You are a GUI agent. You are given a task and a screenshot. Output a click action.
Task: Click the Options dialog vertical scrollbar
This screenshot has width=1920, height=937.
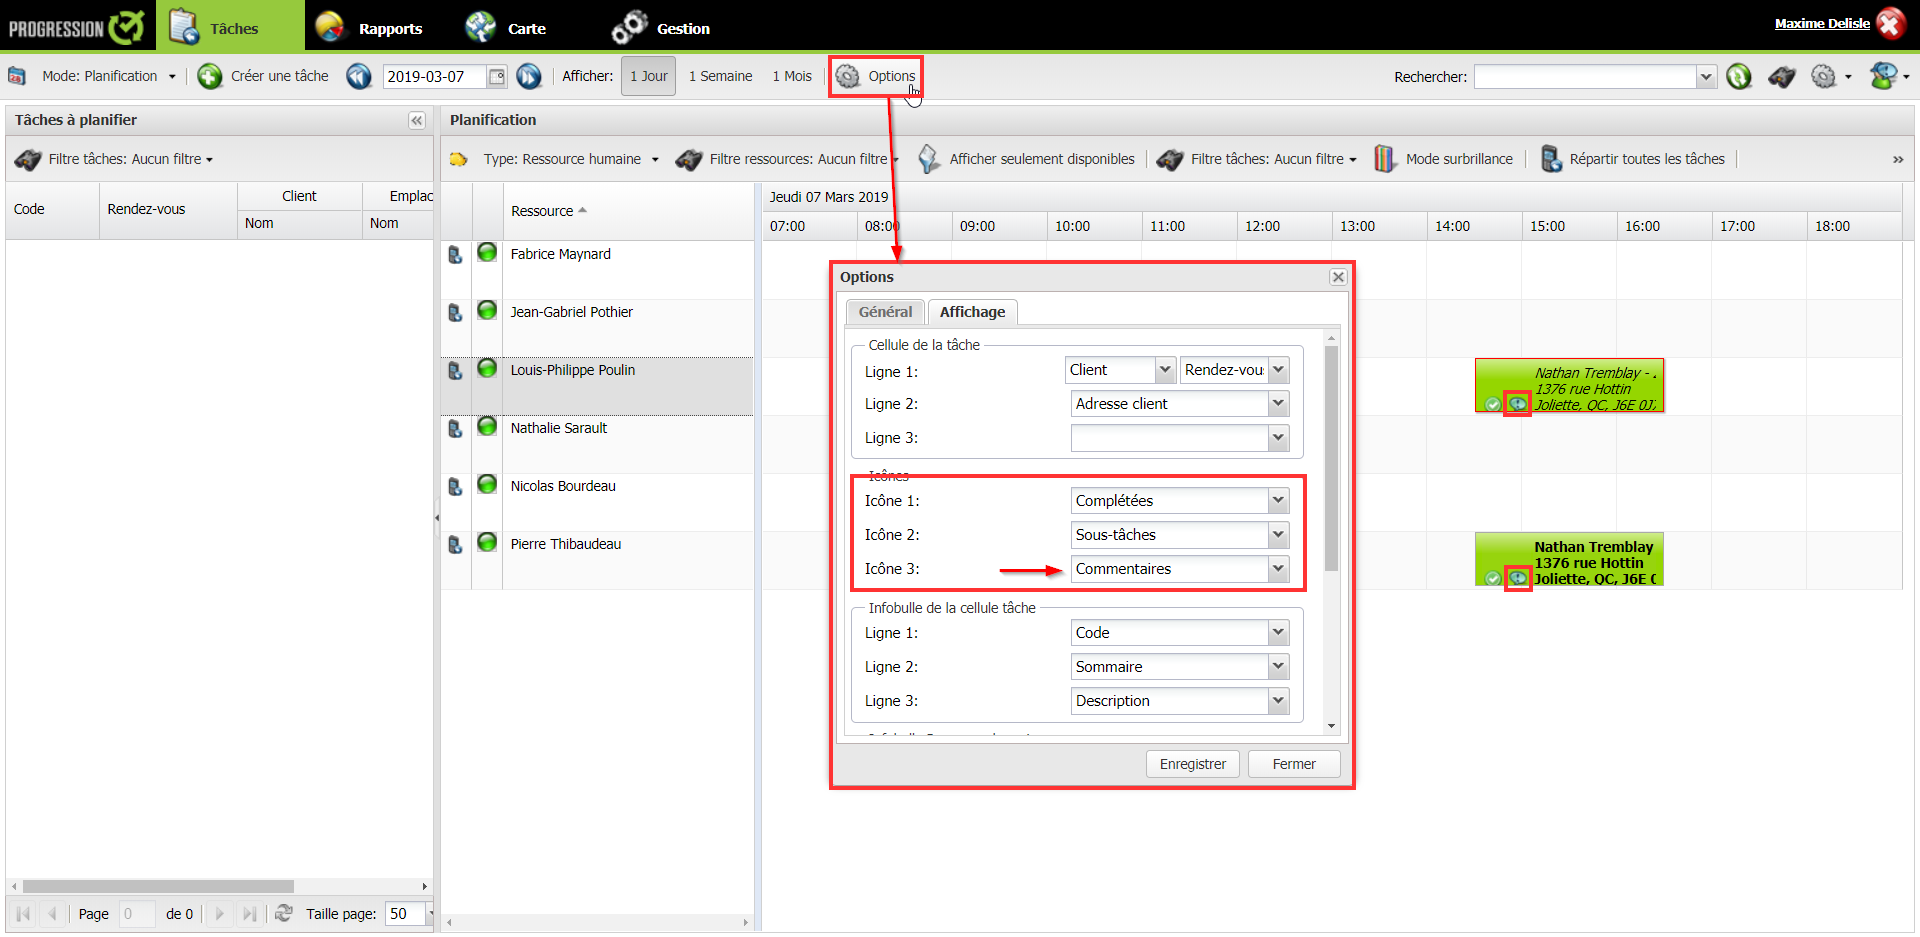[x=1331, y=460]
